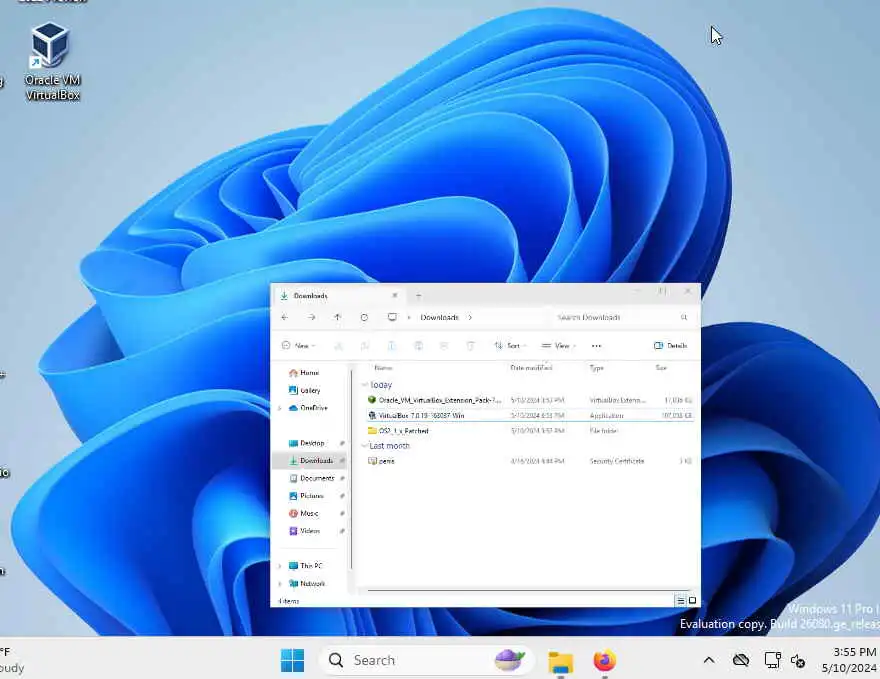Open Gallery in the navigation pane
Screen dimensions: 880x679
(x=304, y=390)
